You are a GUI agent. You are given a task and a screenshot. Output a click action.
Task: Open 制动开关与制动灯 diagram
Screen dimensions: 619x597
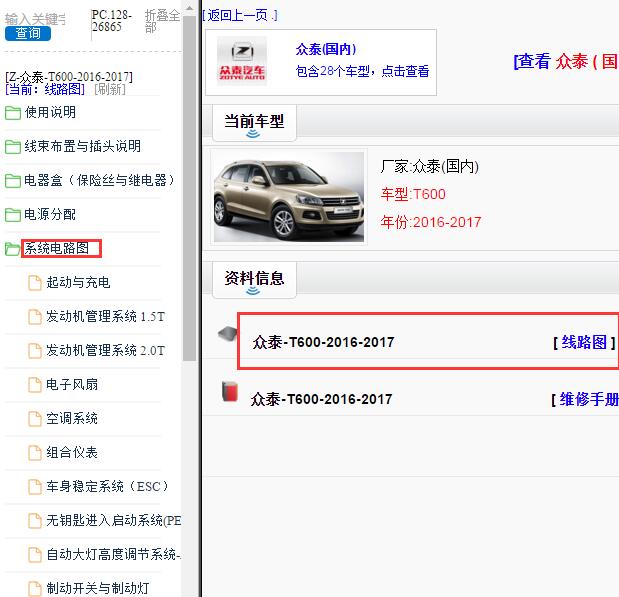98,588
